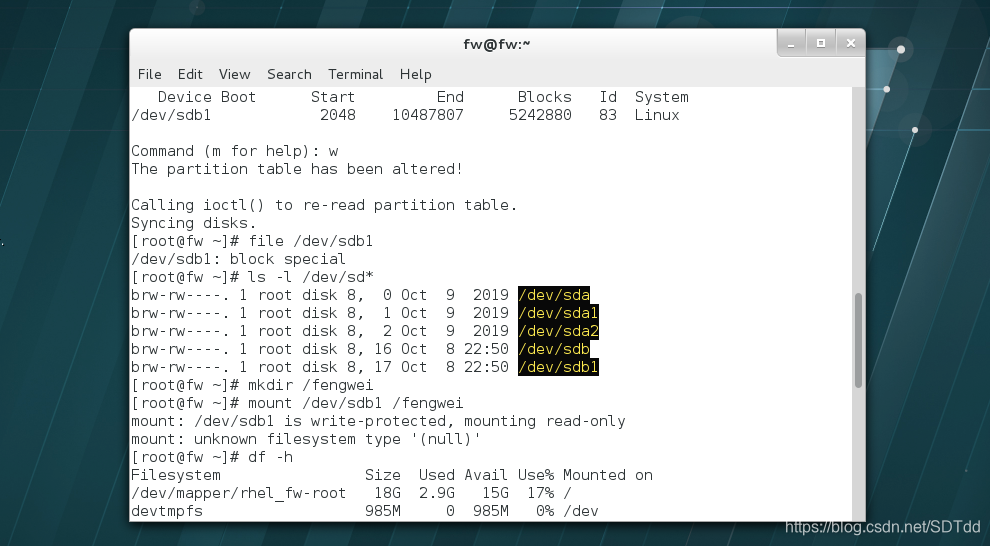Click the 'mkdir /fengwei' command line

252,385
